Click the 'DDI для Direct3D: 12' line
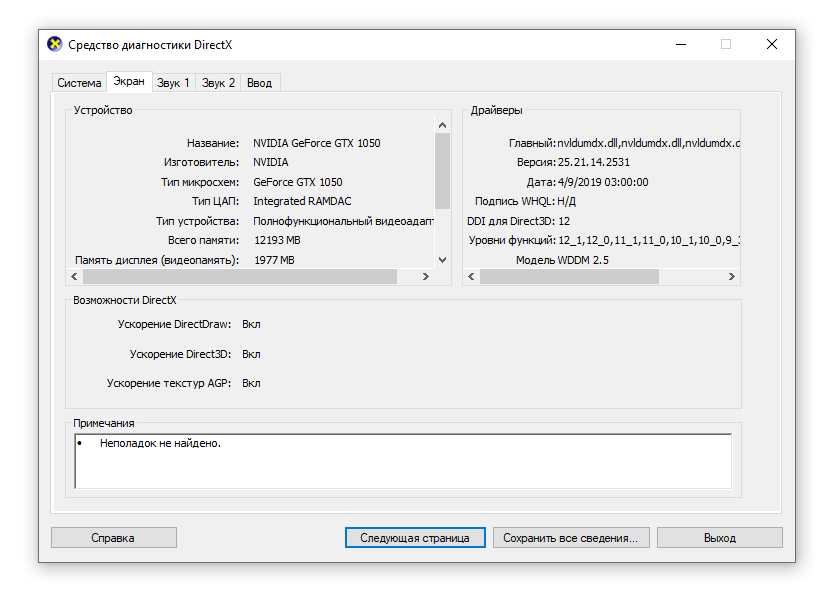Screen dimensions: 837x596 coord(518,221)
